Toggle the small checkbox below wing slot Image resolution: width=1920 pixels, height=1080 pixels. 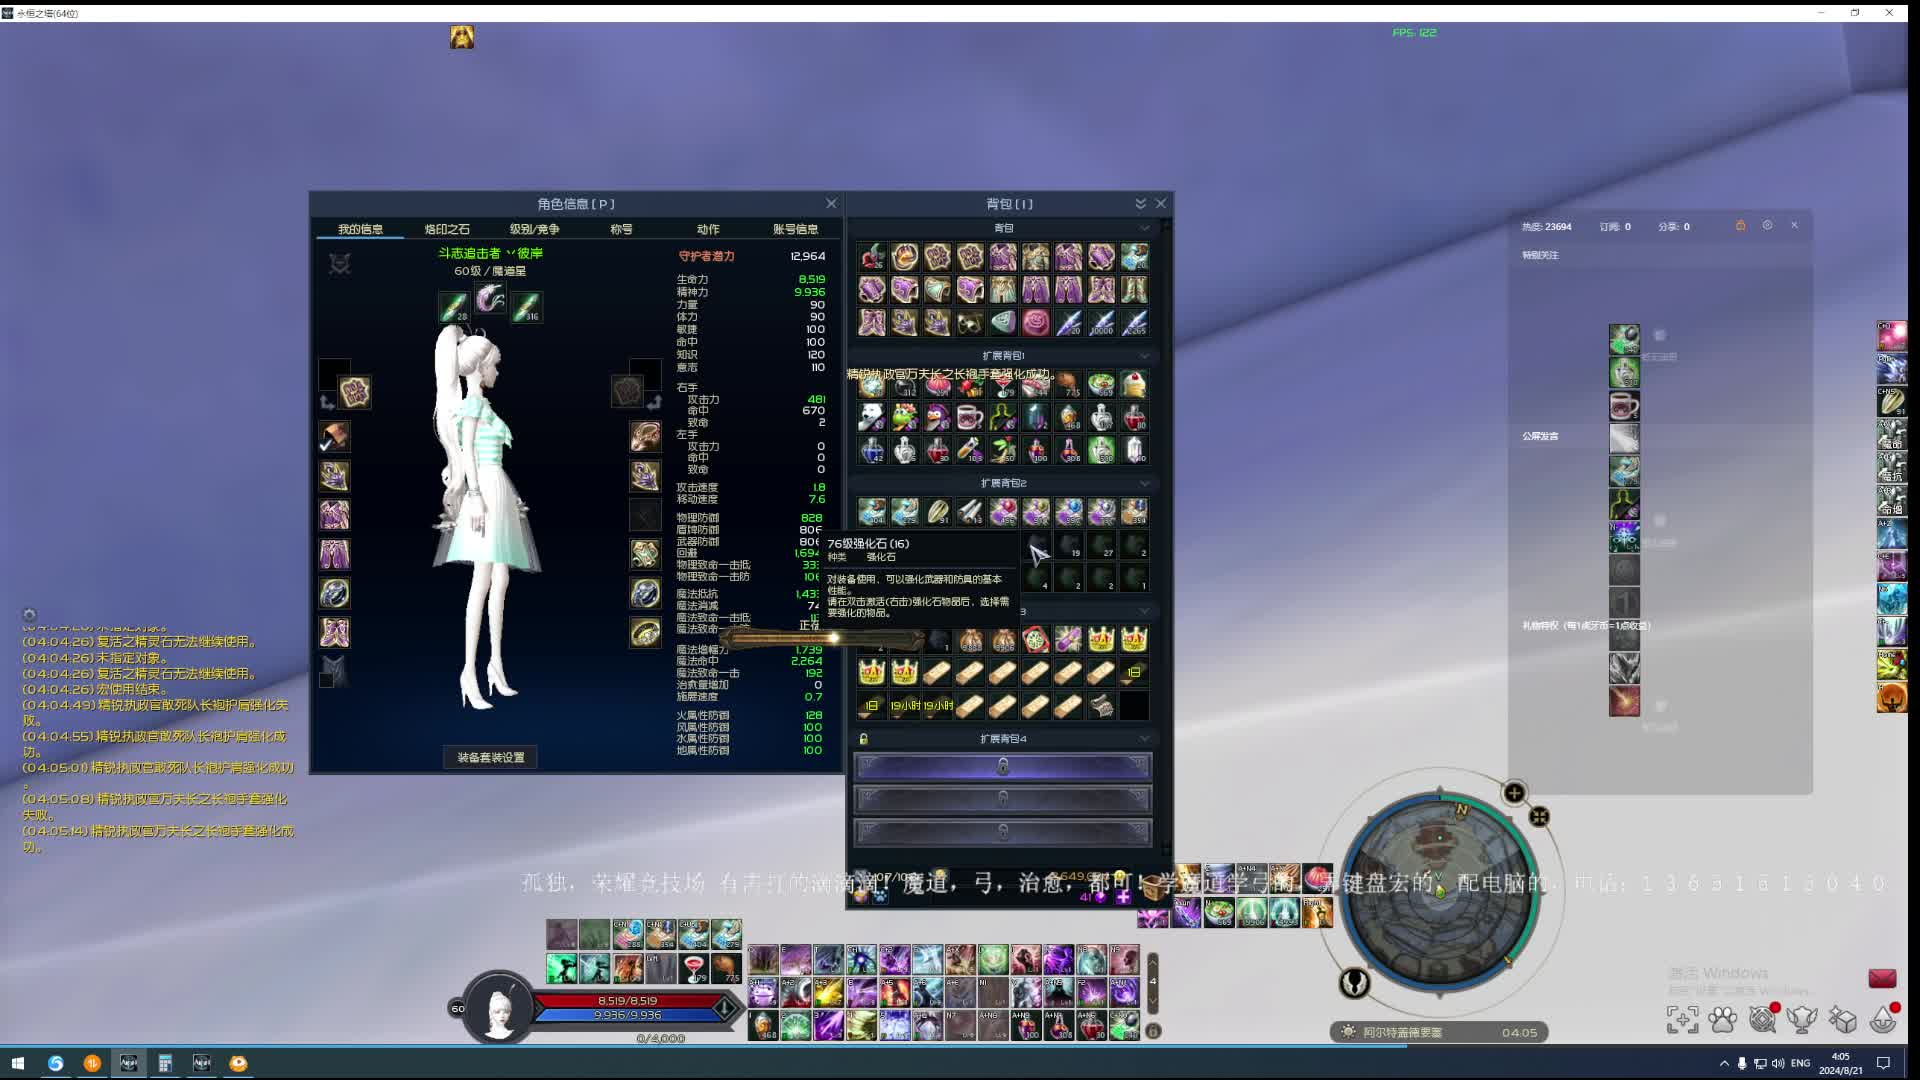[x=326, y=680]
